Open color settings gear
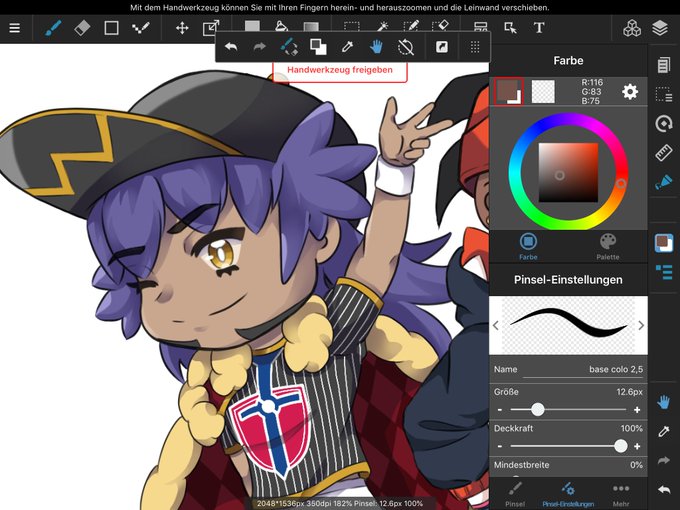Screen dimensions: 680x510 click(x=630, y=92)
